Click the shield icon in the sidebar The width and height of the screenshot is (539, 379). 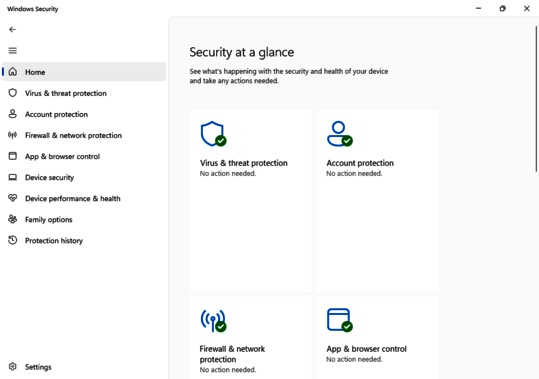(13, 93)
